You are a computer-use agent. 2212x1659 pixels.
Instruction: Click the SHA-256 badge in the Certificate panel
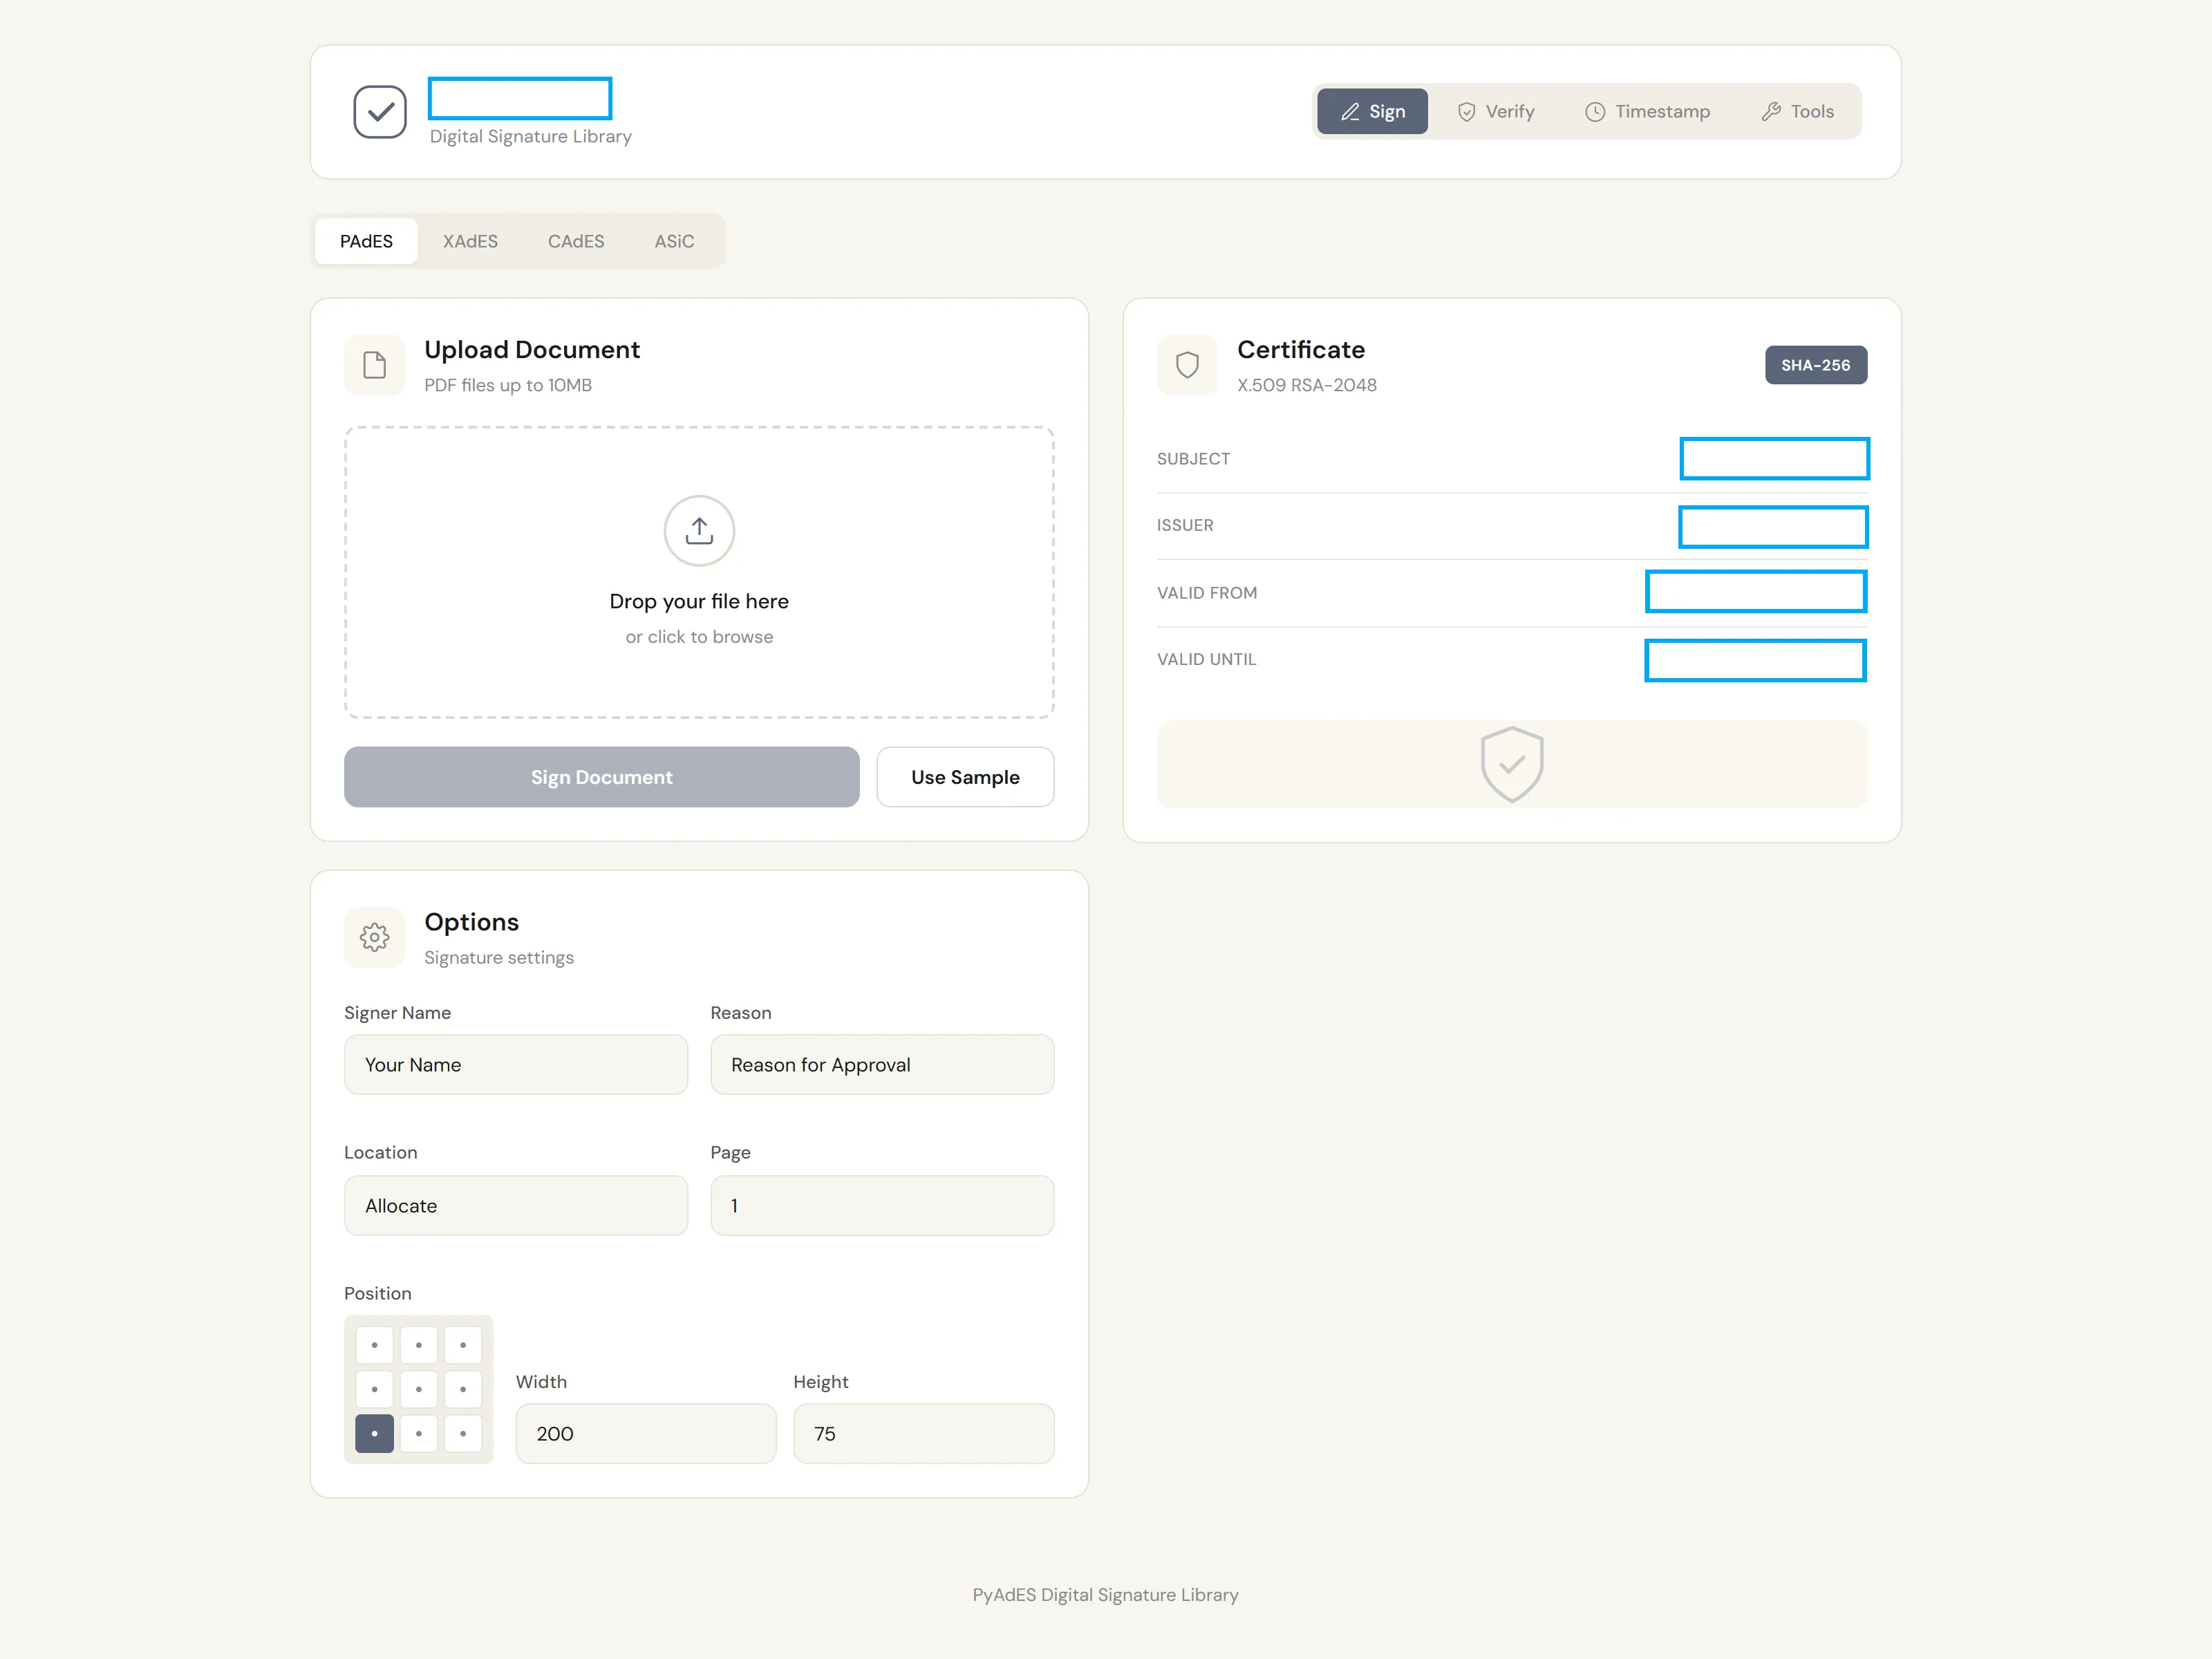[x=1816, y=365]
